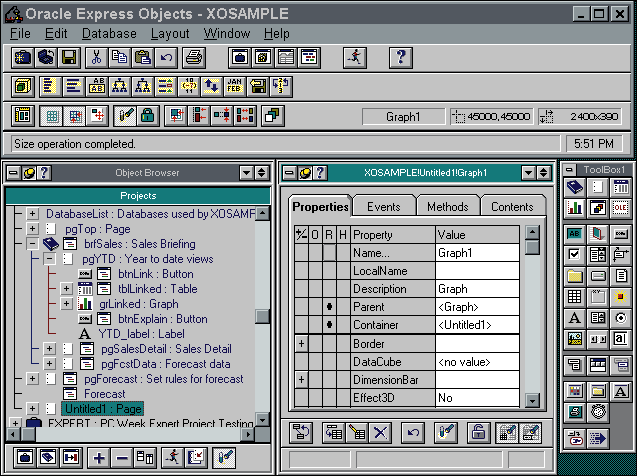Click the 45000,45000 position field

click(x=492, y=117)
